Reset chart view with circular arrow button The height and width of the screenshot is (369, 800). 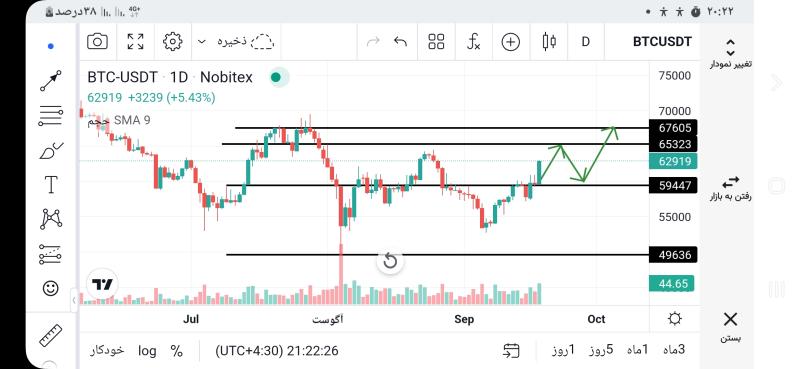pyautogui.click(x=390, y=261)
